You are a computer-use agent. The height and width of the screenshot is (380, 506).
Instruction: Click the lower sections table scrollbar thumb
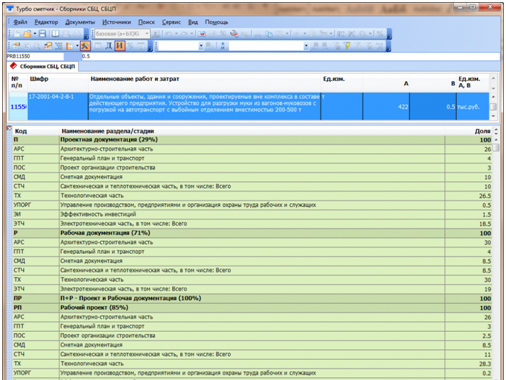(496, 147)
